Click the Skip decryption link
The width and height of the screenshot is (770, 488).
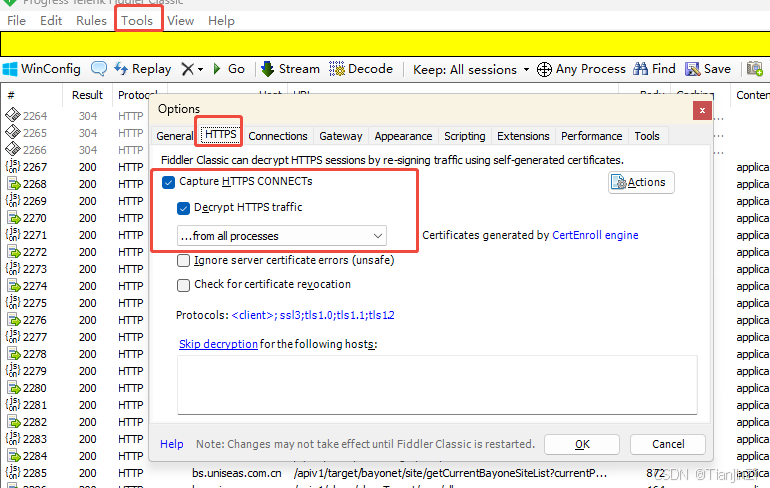tap(218, 344)
